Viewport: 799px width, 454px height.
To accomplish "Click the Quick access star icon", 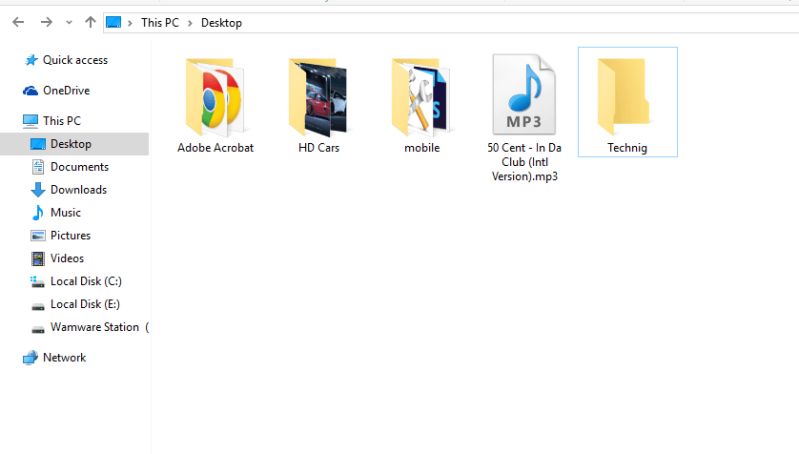I will pyautogui.click(x=31, y=60).
